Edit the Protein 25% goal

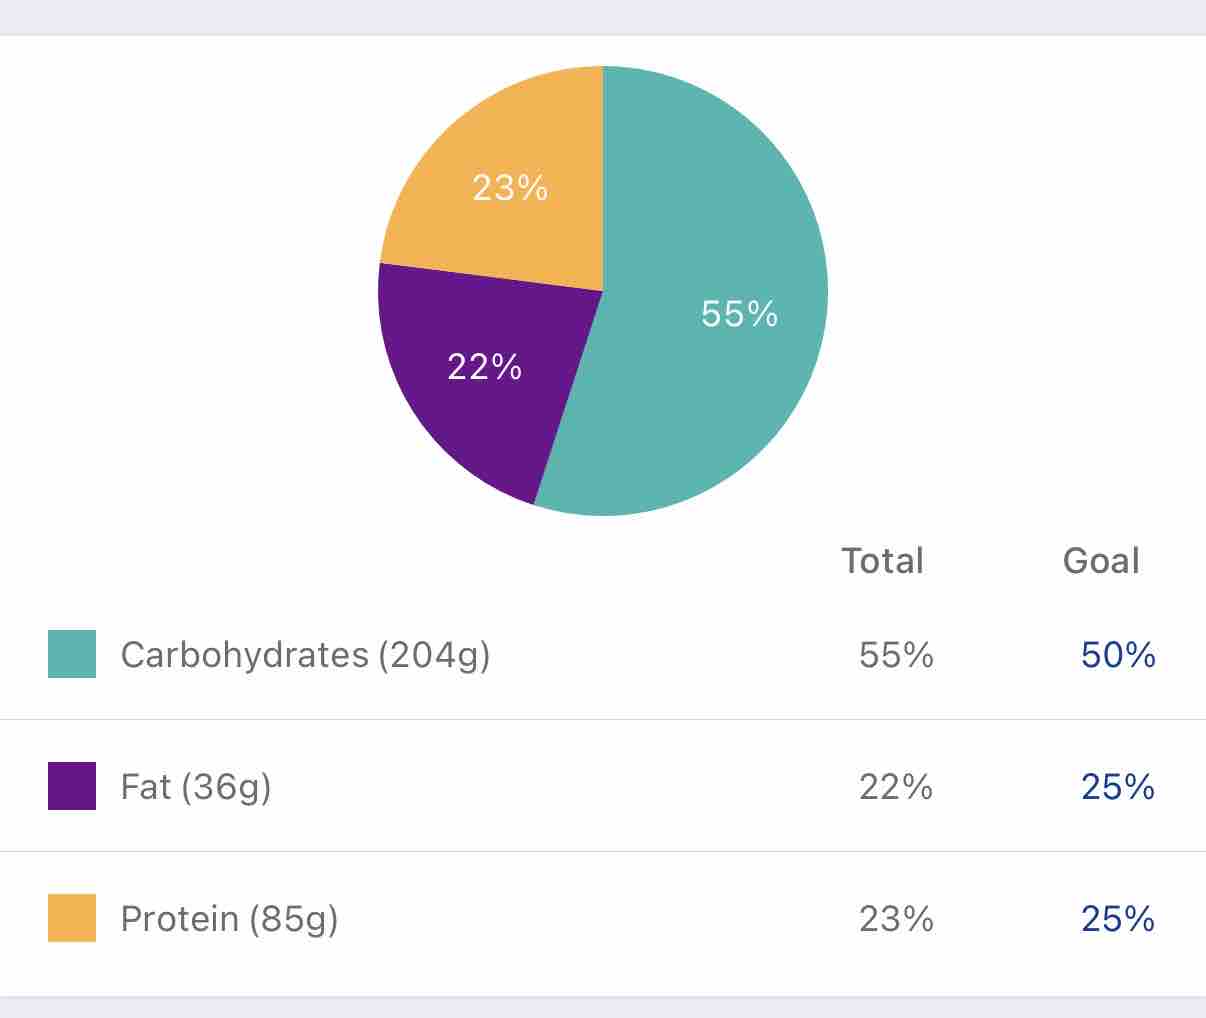[1118, 919]
